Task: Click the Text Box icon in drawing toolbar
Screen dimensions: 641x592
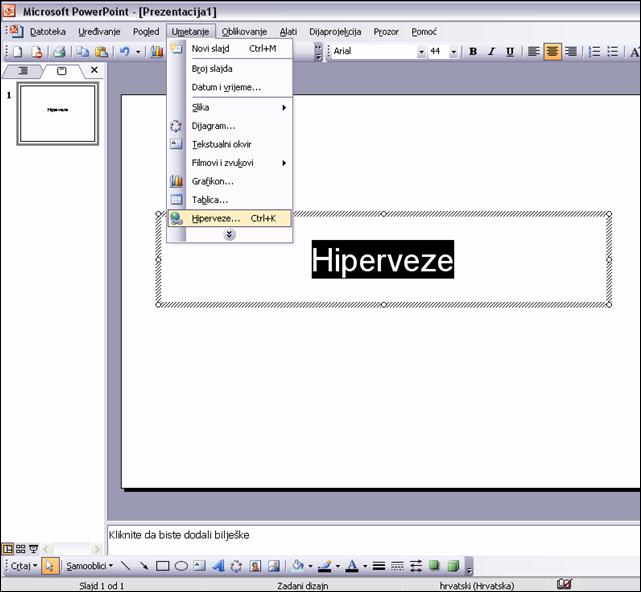Action: click(x=199, y=566)
